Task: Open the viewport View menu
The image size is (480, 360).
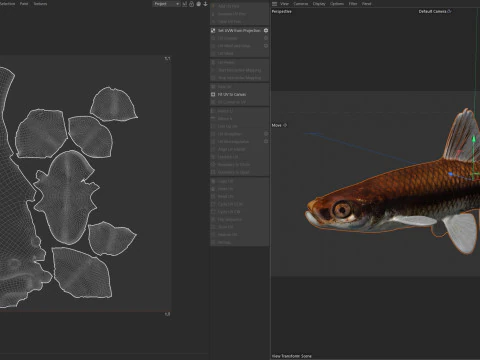Action: pyautogui.click(x=284, y=4)
